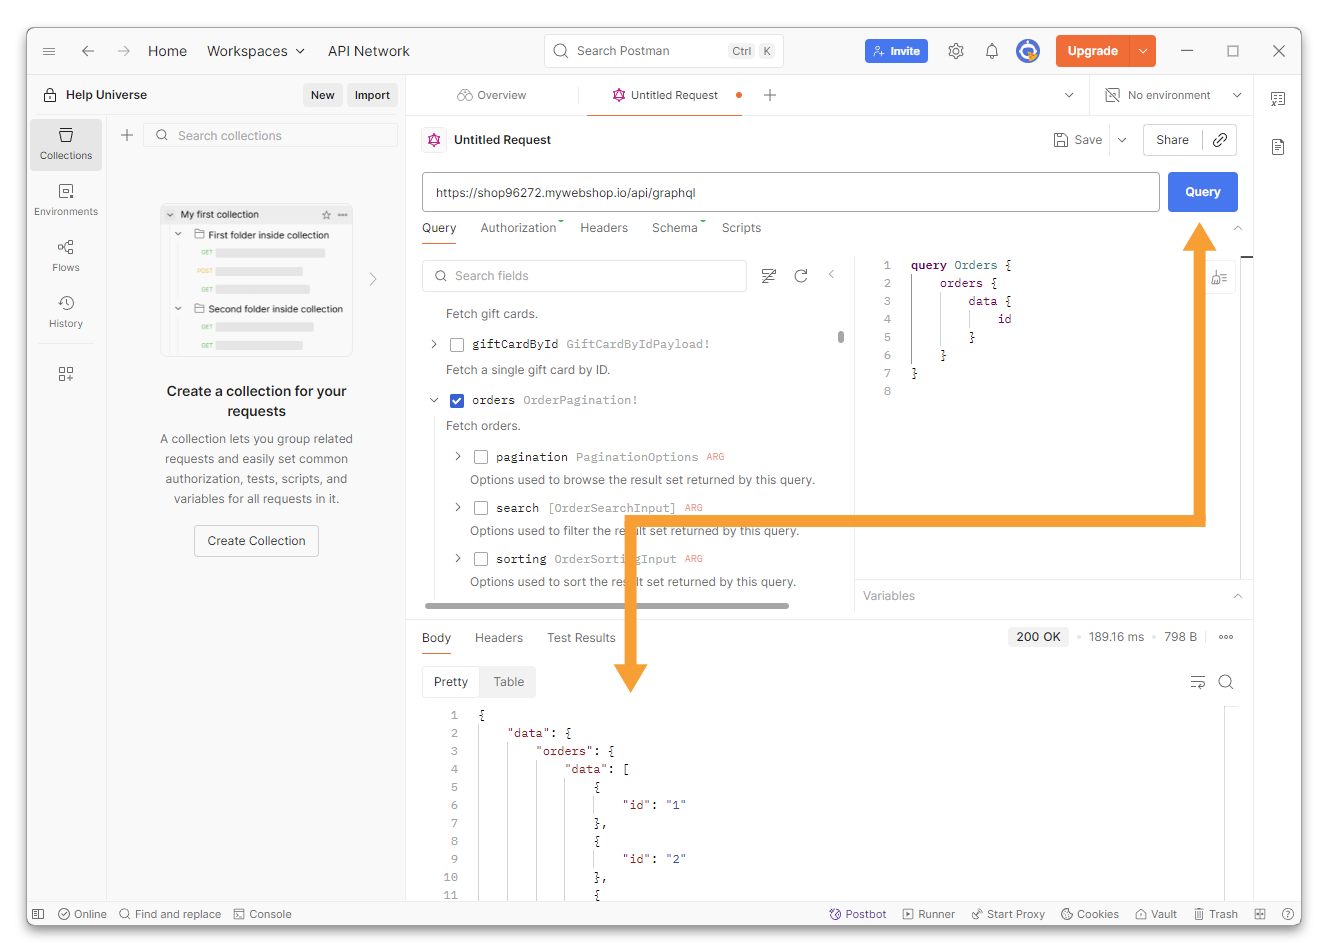1327x952 pixels.
Task: Uncheck the orders field
Action: pos(457,401)
